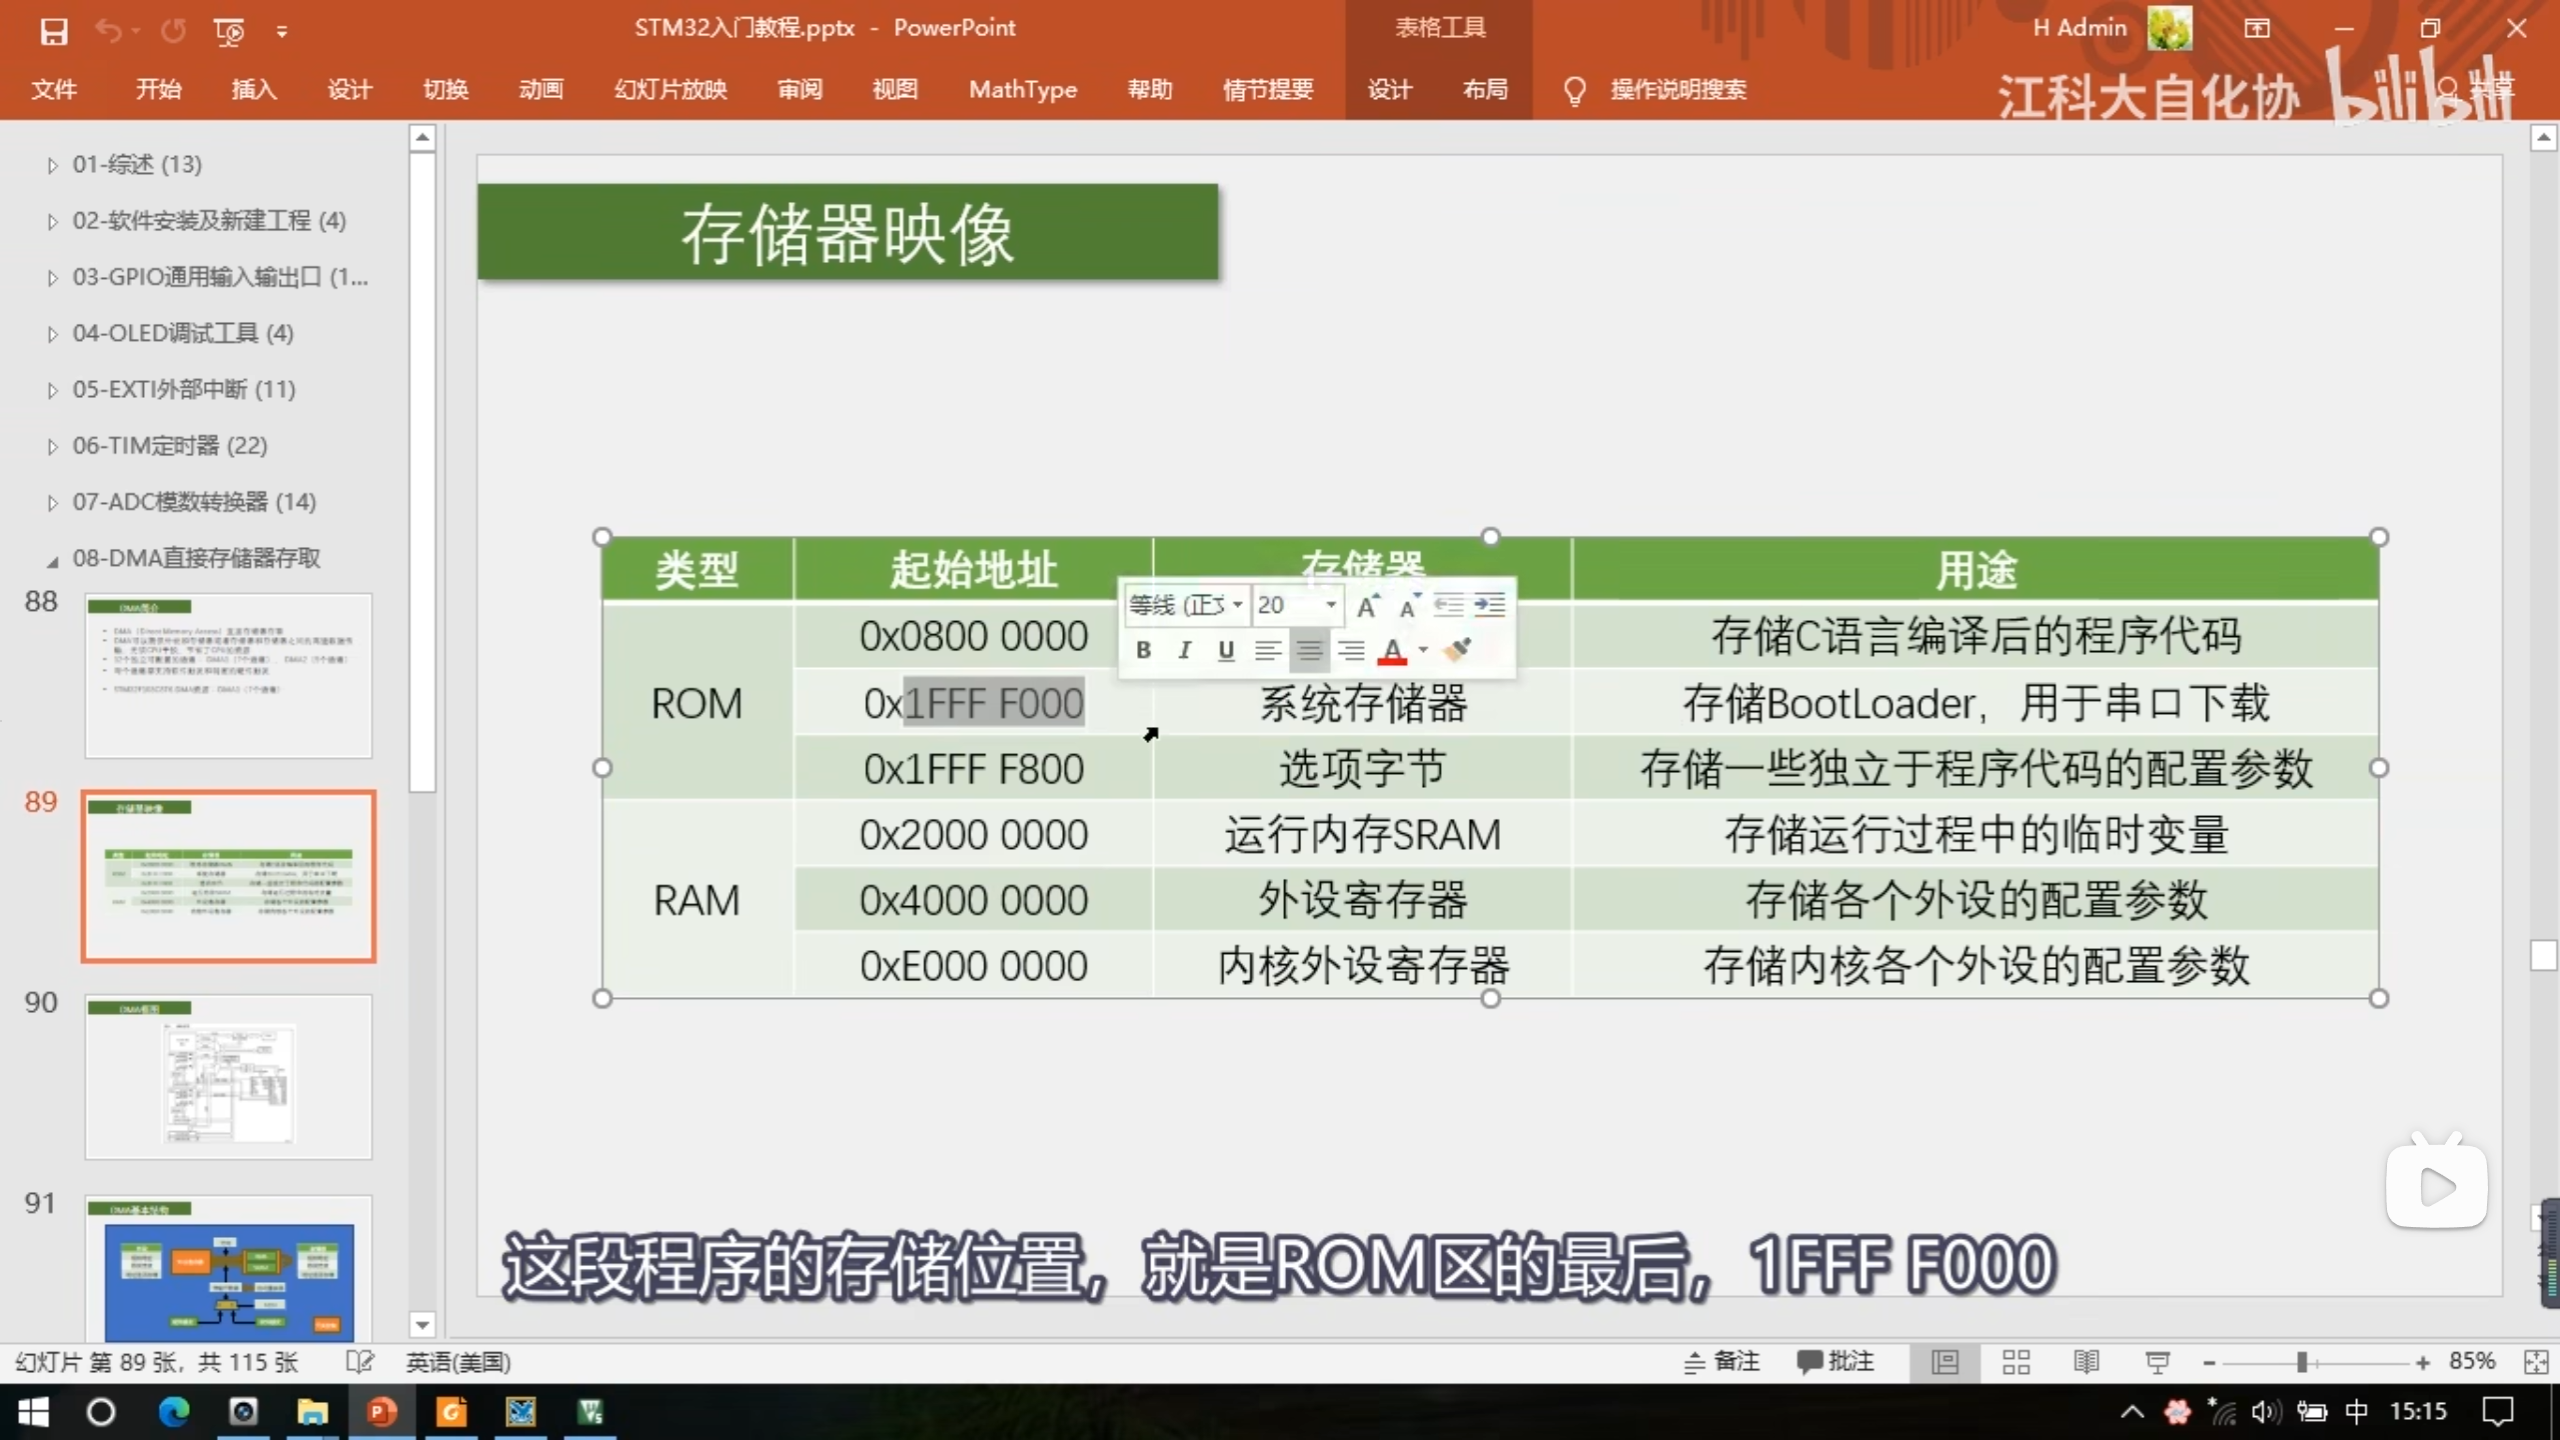This screenshot has width=2560, height=1440.
Task: Expand the 06-TIM定时器 section in the slide panel
Action: (x=52, y=446)
